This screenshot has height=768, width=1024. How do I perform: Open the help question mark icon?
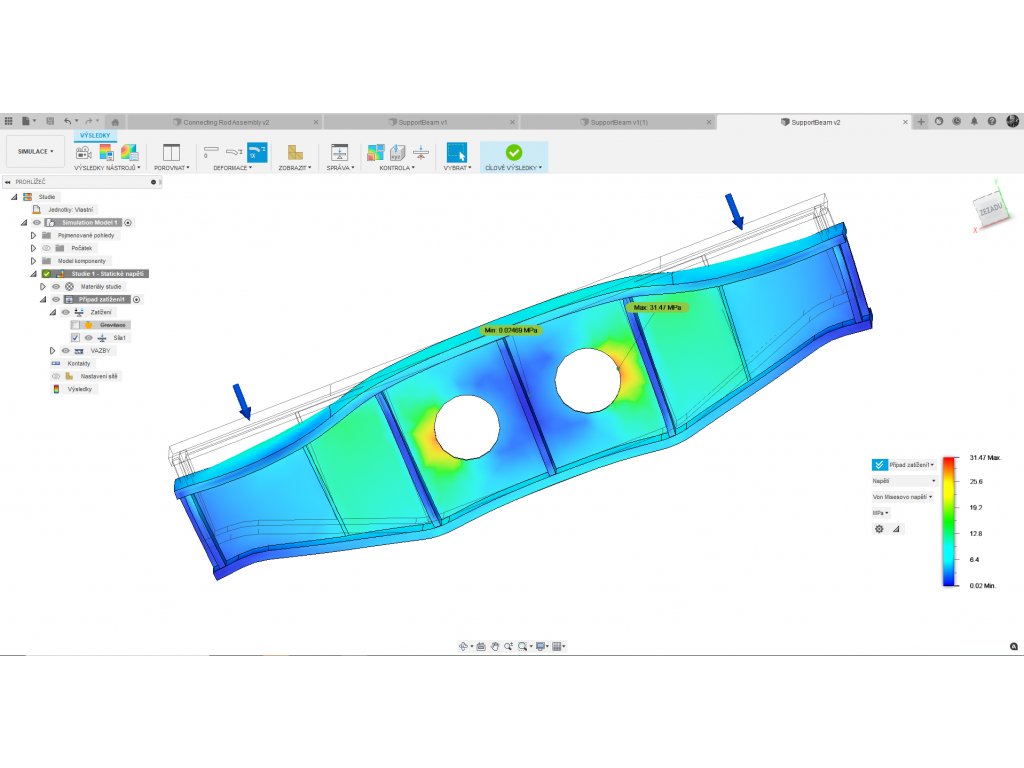coord(992,121)
